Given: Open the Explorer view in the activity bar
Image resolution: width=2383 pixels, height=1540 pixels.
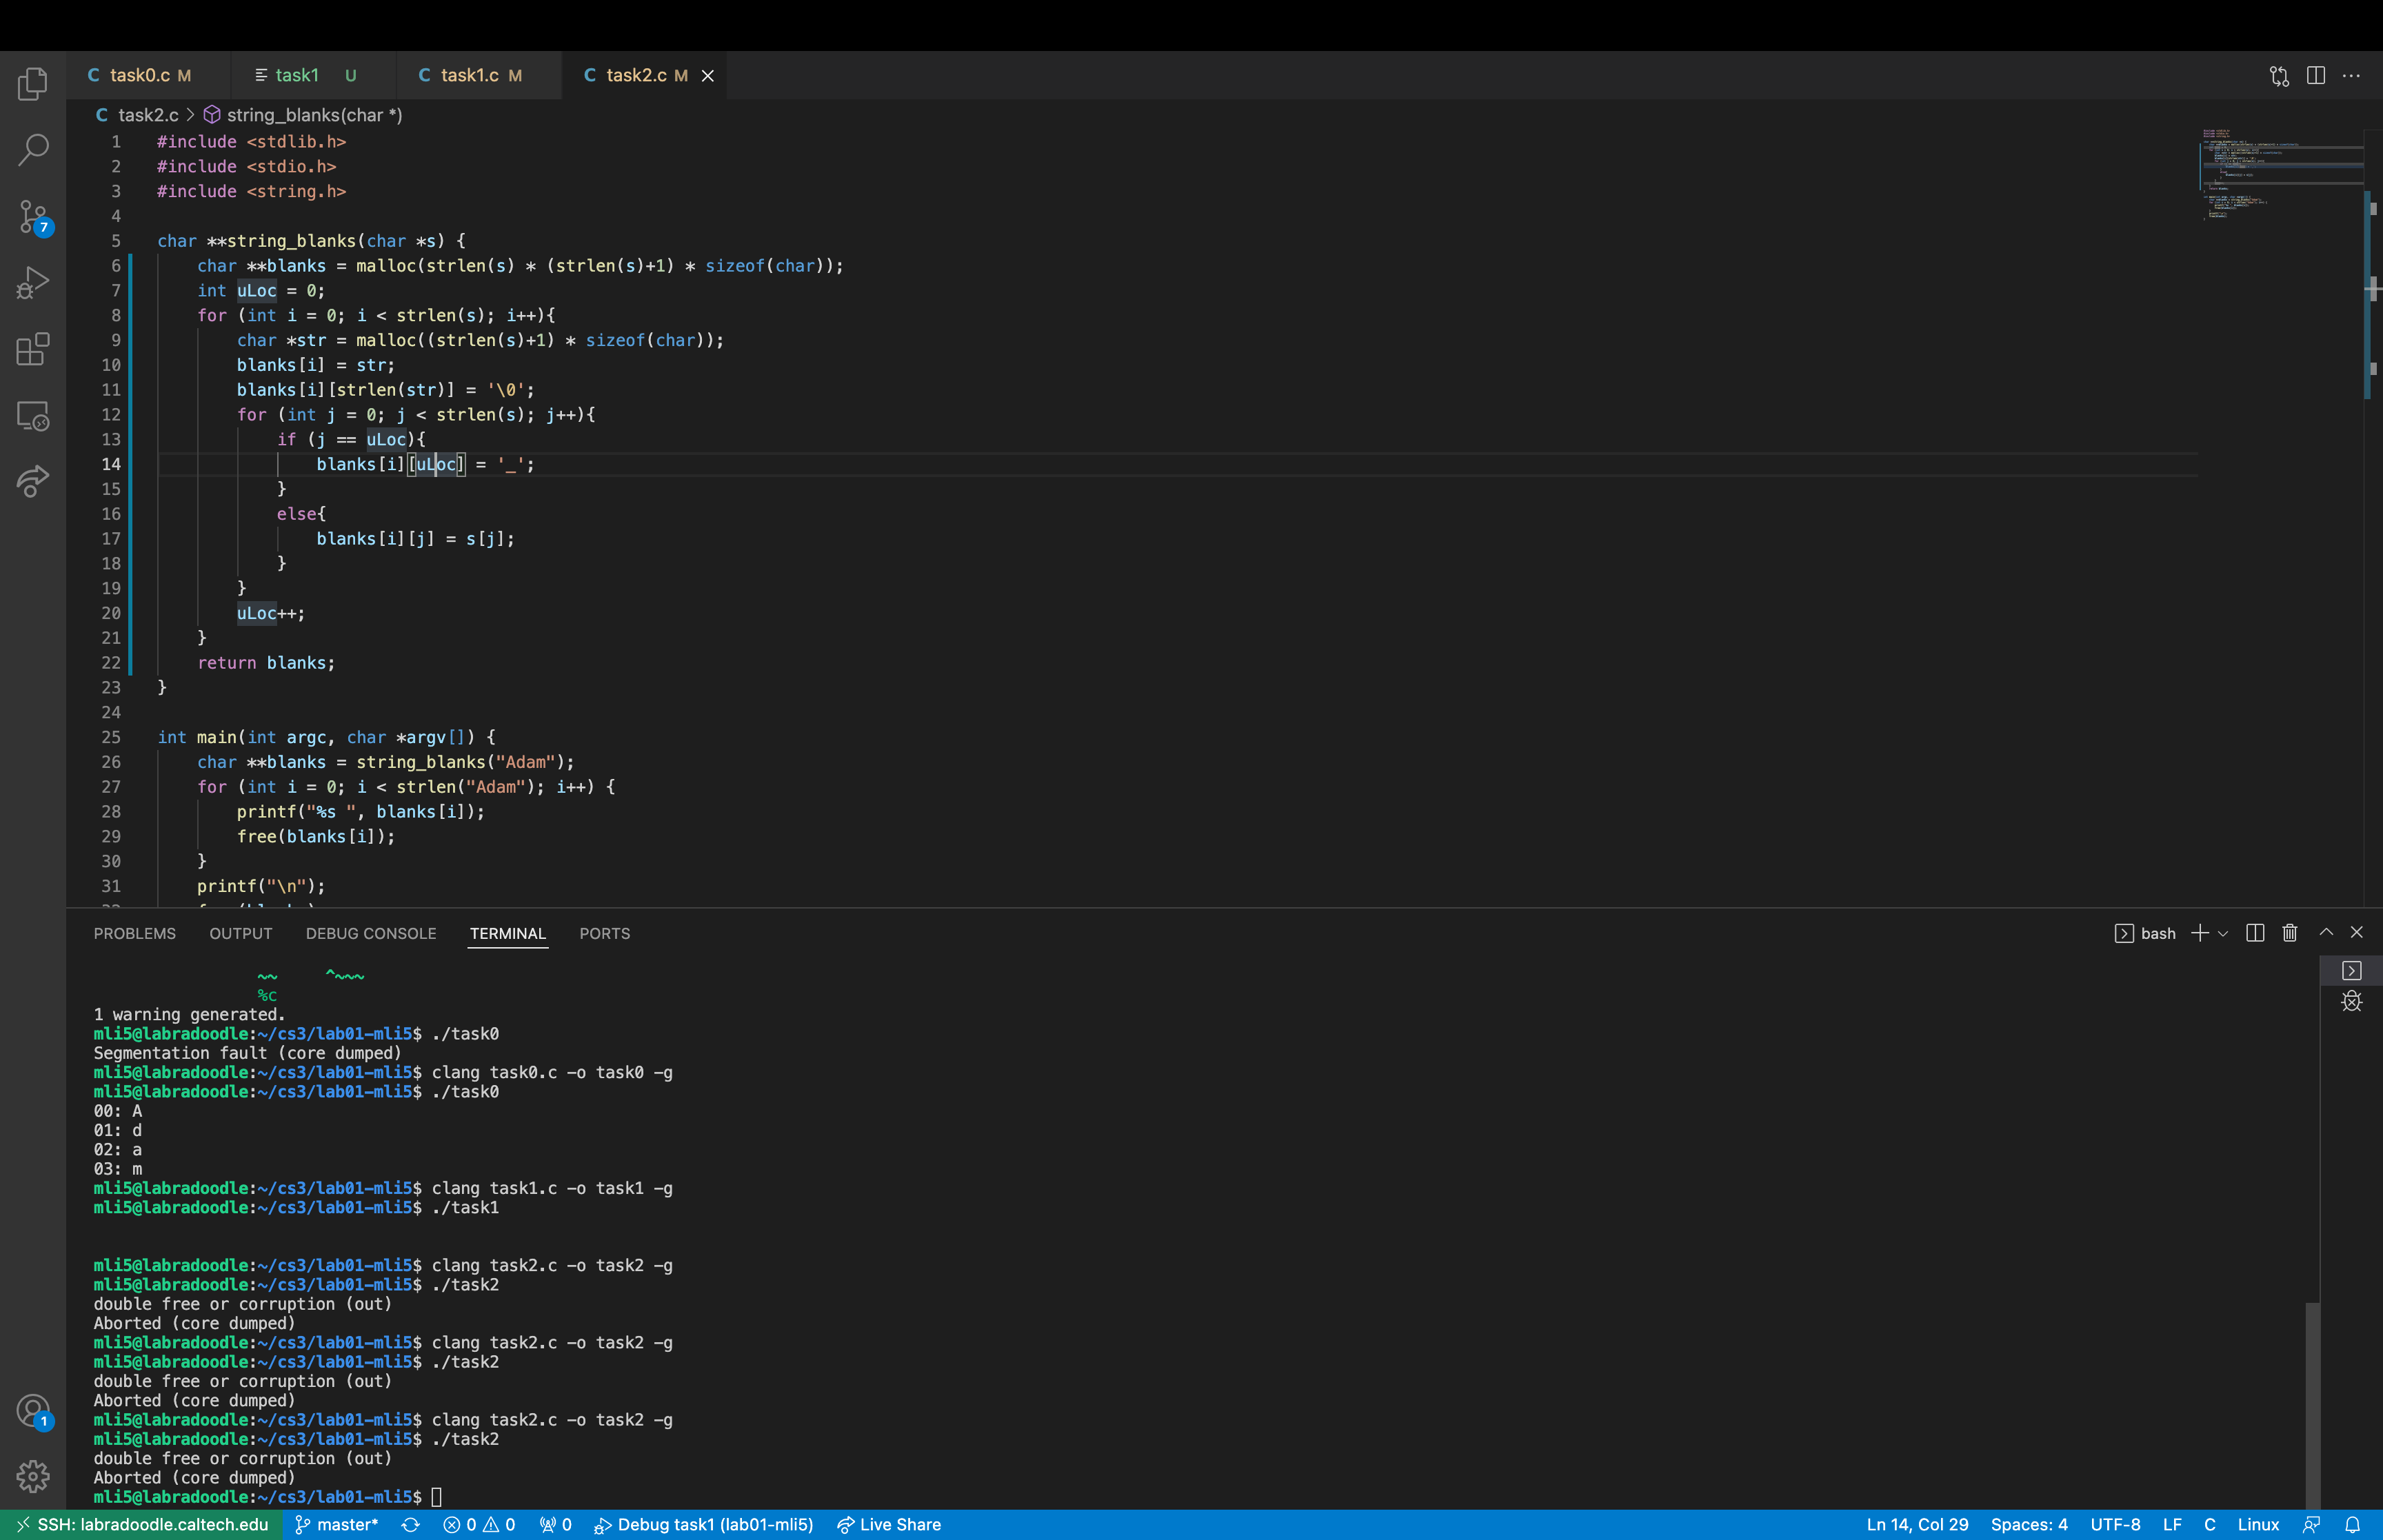Looking at the screenshot, I should (x=32, y=84).
